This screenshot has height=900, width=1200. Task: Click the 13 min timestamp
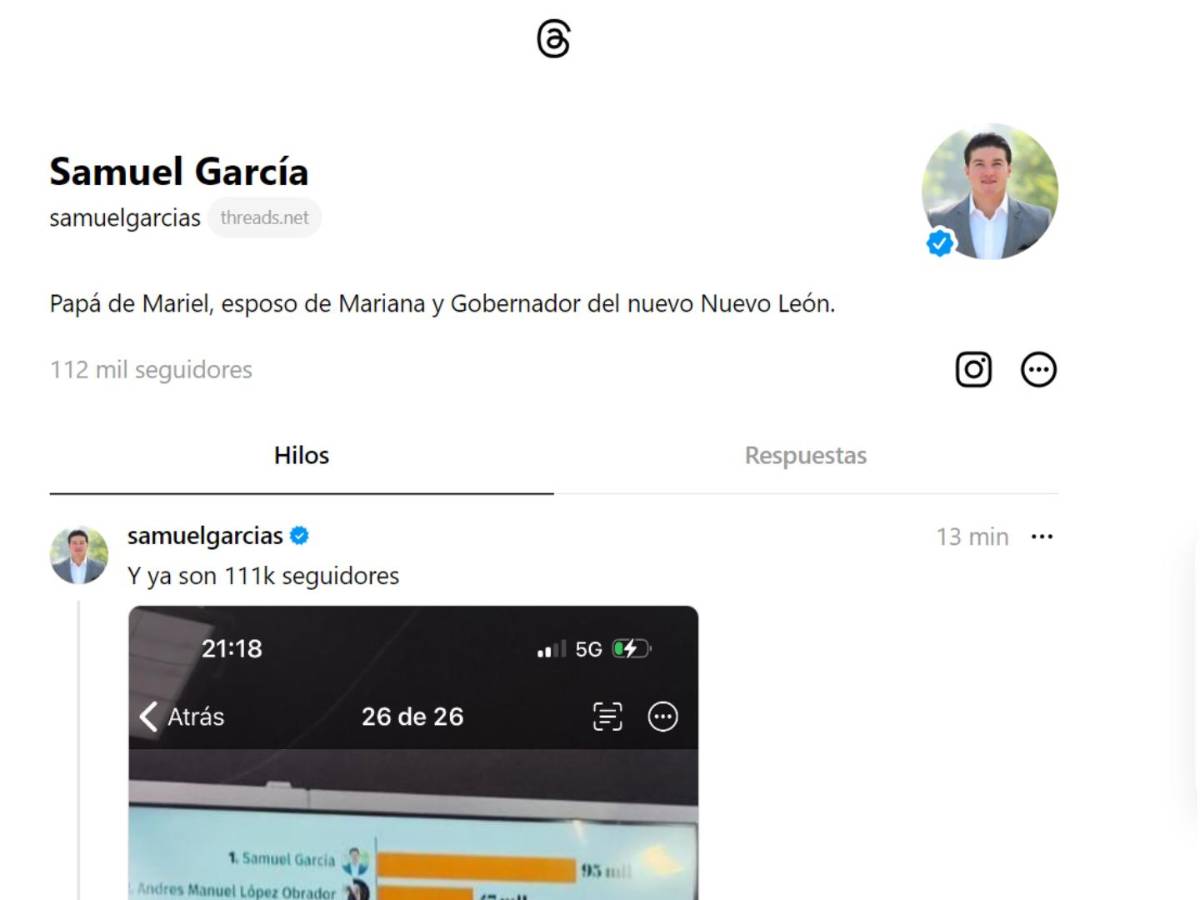point(971,536)
